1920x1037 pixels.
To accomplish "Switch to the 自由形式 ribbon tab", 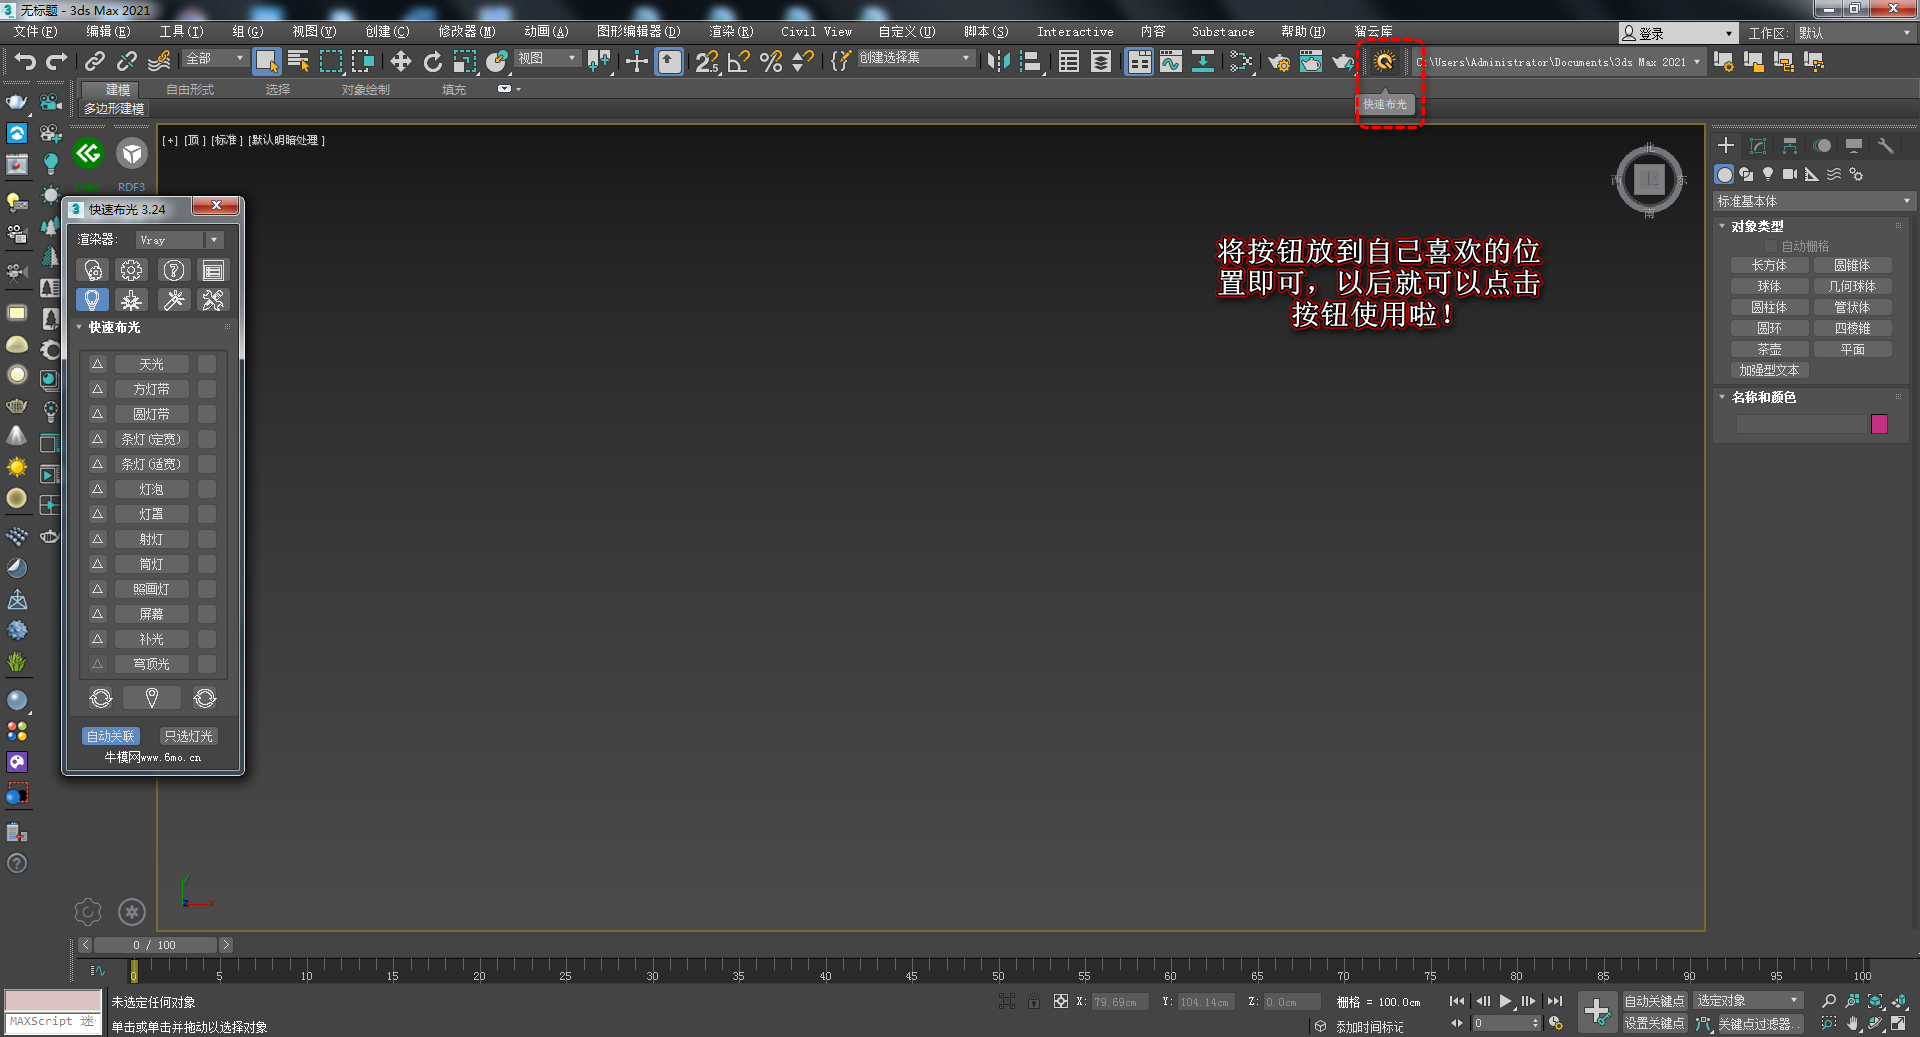I will tap(190, 90).
